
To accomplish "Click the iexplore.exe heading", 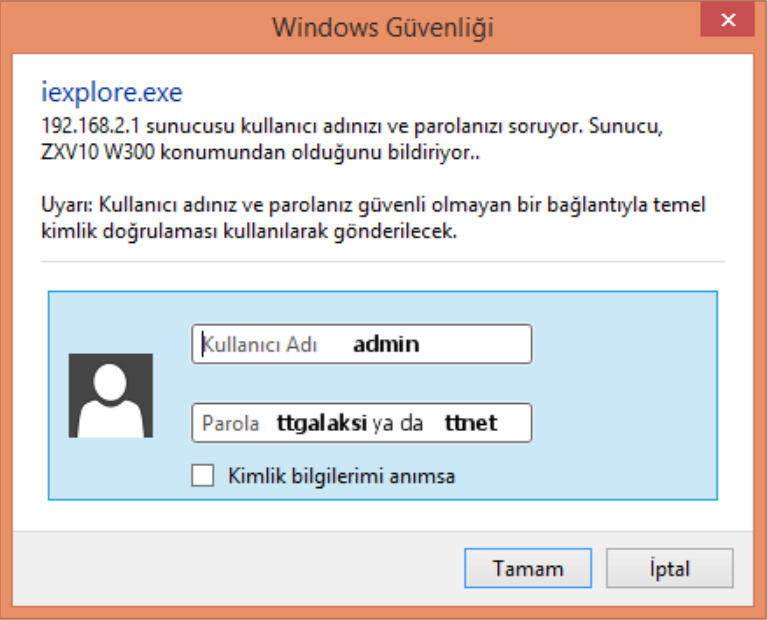I will point(111,93).
